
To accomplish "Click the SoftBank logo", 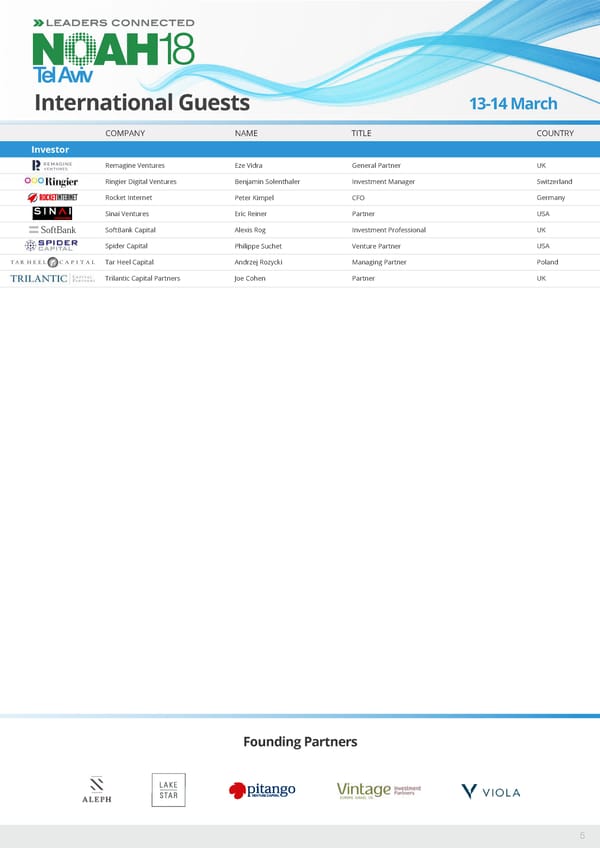I will pos(52,230).
